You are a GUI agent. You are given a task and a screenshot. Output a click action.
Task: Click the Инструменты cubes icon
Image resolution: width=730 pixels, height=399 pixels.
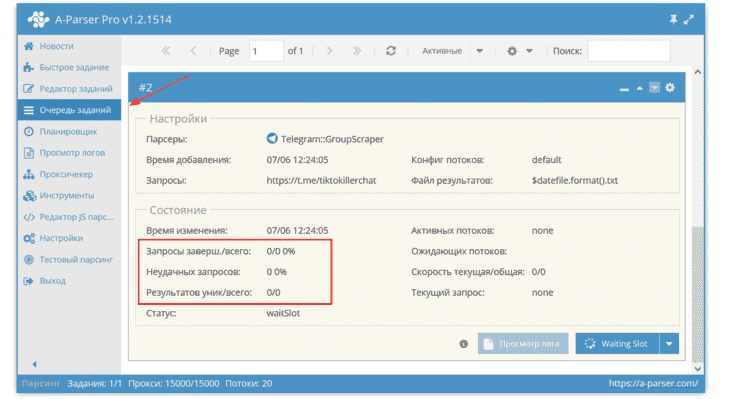click(29, 196)
